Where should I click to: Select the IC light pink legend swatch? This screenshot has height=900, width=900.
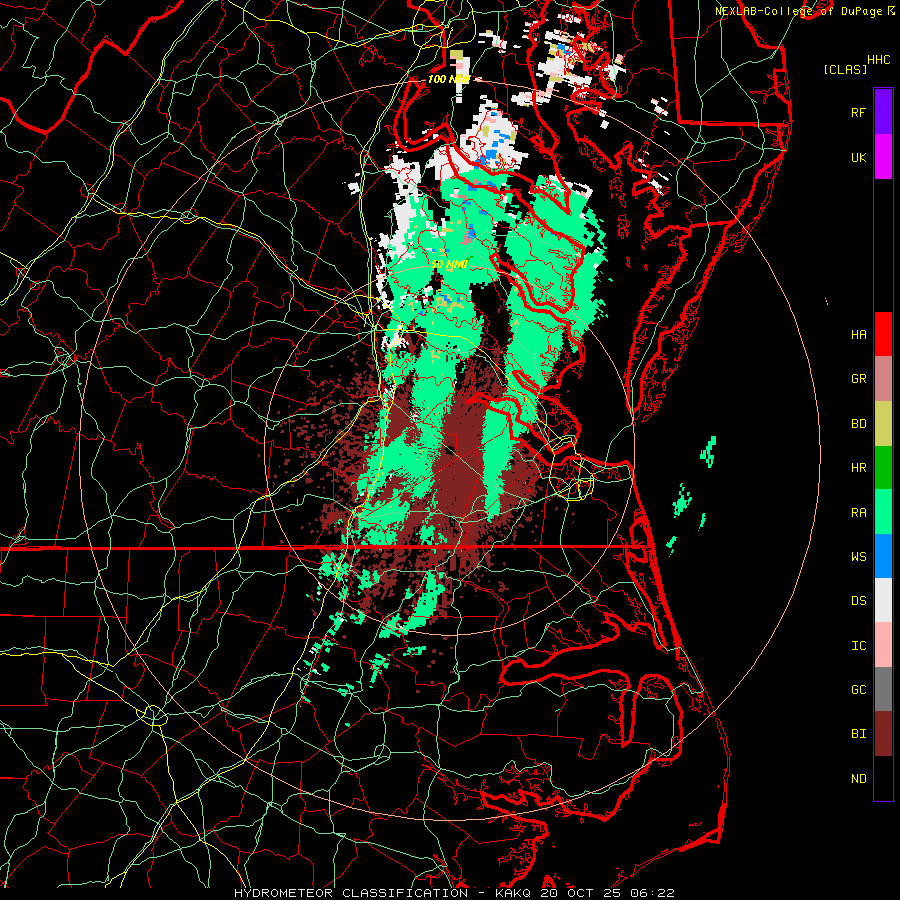point(883,645)
